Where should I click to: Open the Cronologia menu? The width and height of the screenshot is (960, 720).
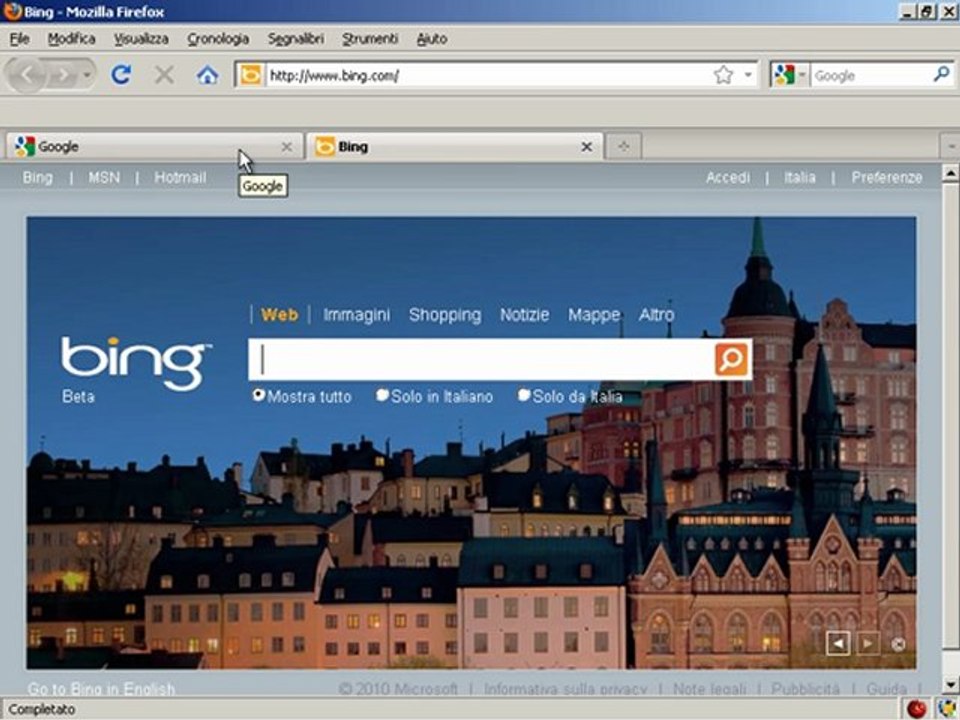tap(218, 39)
